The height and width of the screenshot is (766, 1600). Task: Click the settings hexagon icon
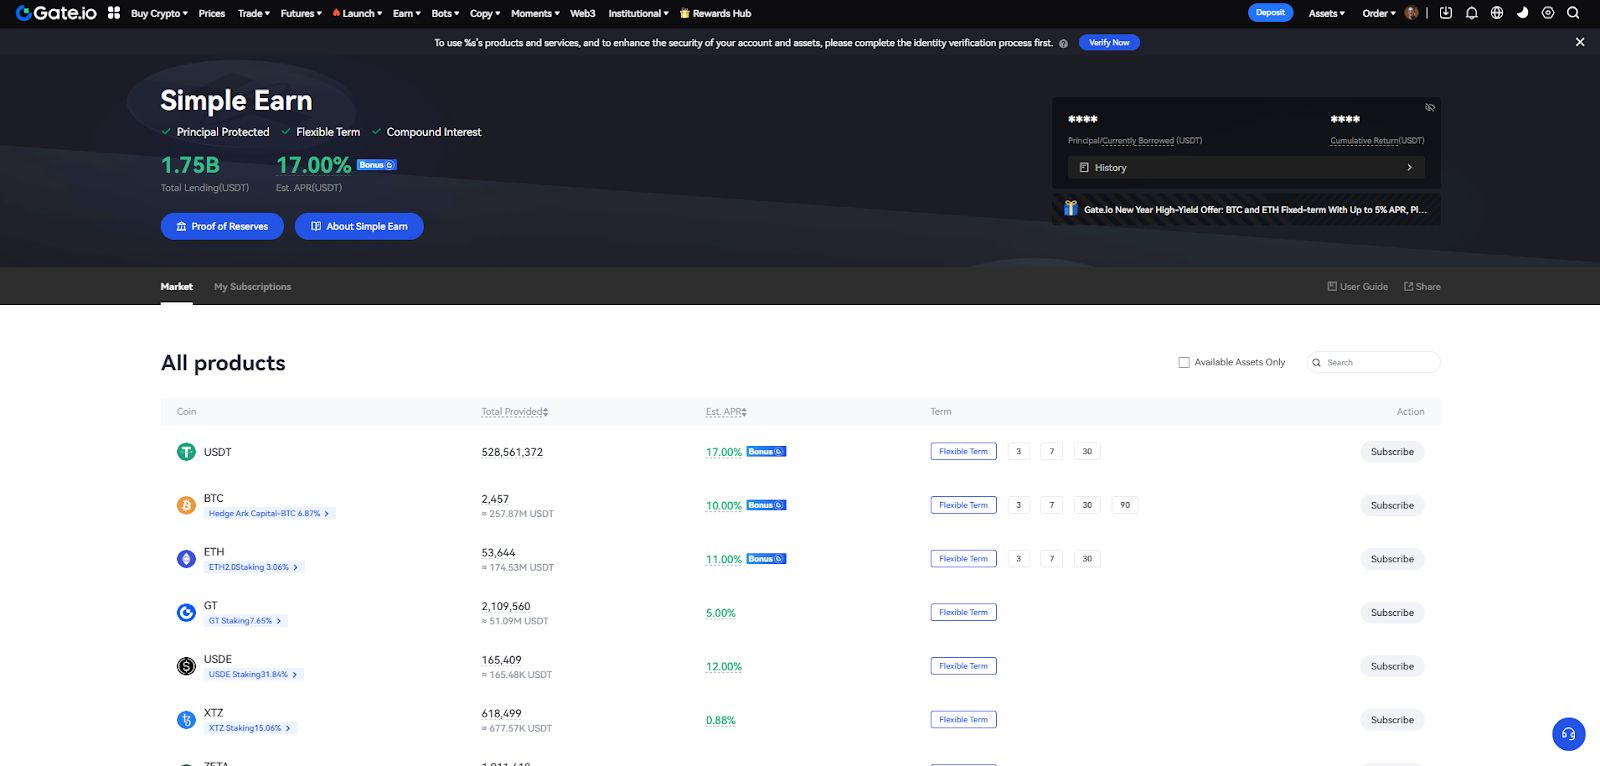[x=1548, y=13]
